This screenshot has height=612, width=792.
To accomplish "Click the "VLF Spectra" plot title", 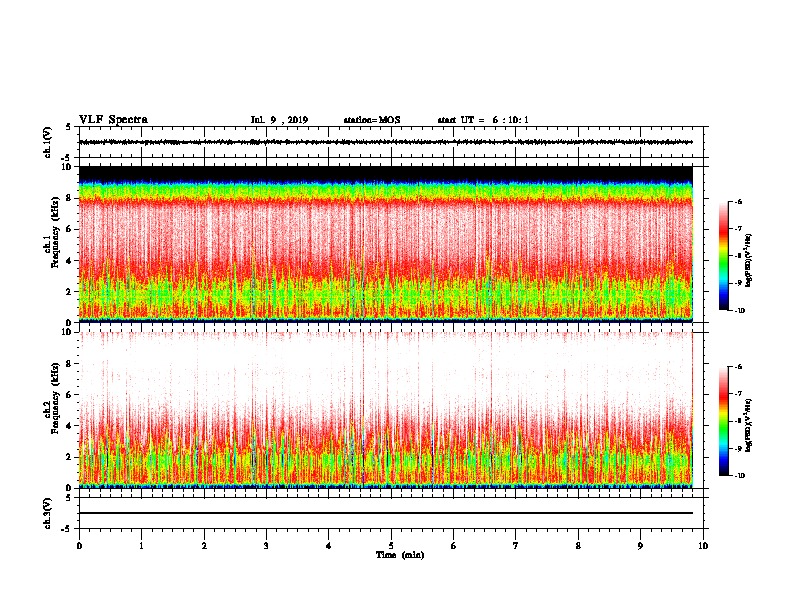I will (113, 120).
